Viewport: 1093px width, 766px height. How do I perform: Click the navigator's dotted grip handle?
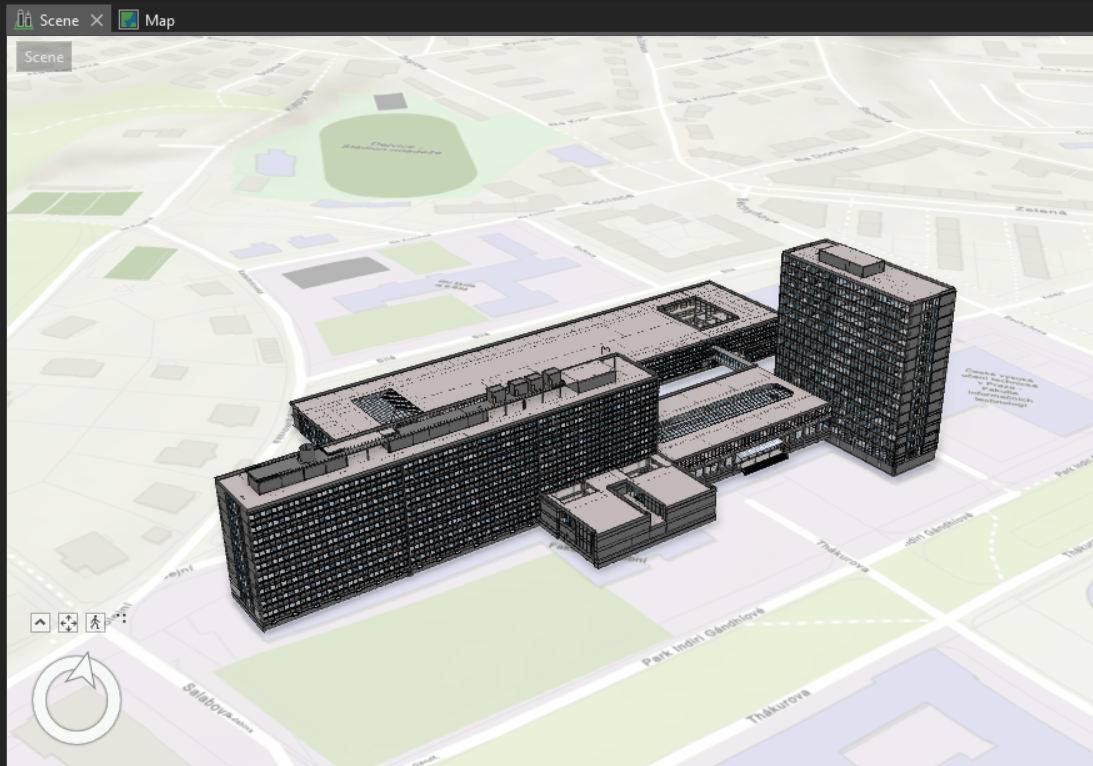coord(121,618)
